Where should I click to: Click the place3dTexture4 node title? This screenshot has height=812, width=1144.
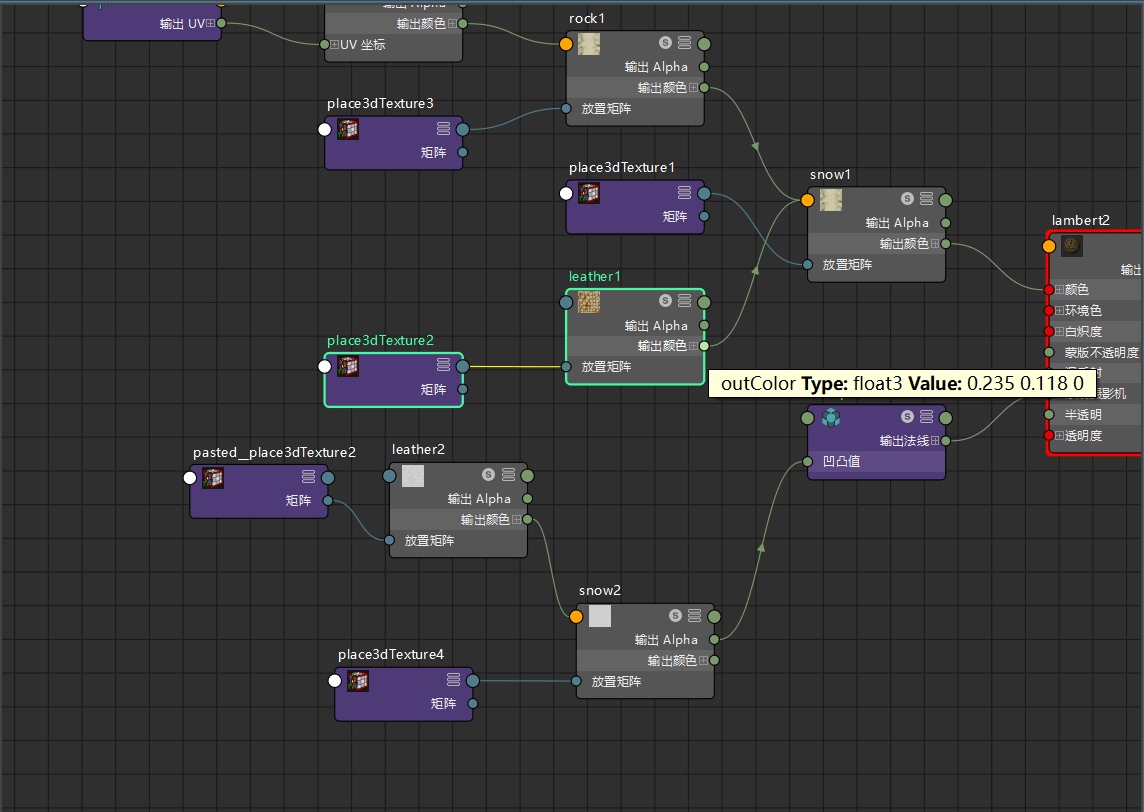pos(390,654)
